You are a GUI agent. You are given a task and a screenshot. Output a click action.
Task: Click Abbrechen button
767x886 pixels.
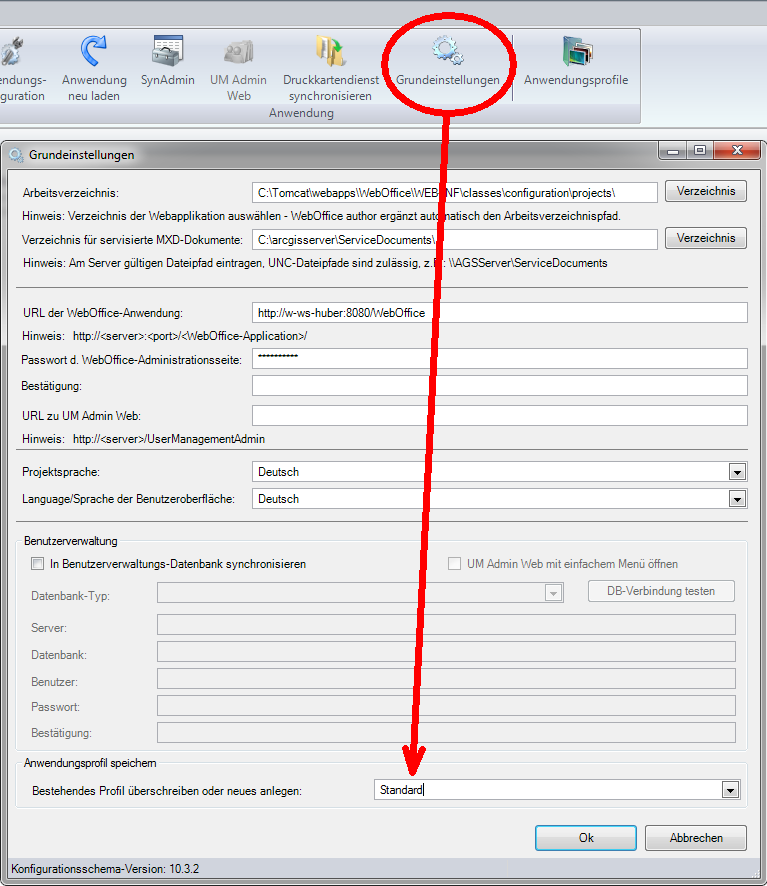pyautogui.click(x=696, y=838)
